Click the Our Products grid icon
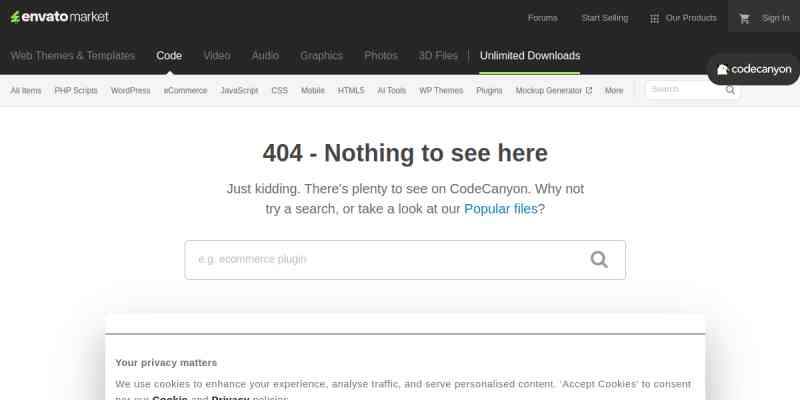The image size is (800, 400). tap(654, 18)
